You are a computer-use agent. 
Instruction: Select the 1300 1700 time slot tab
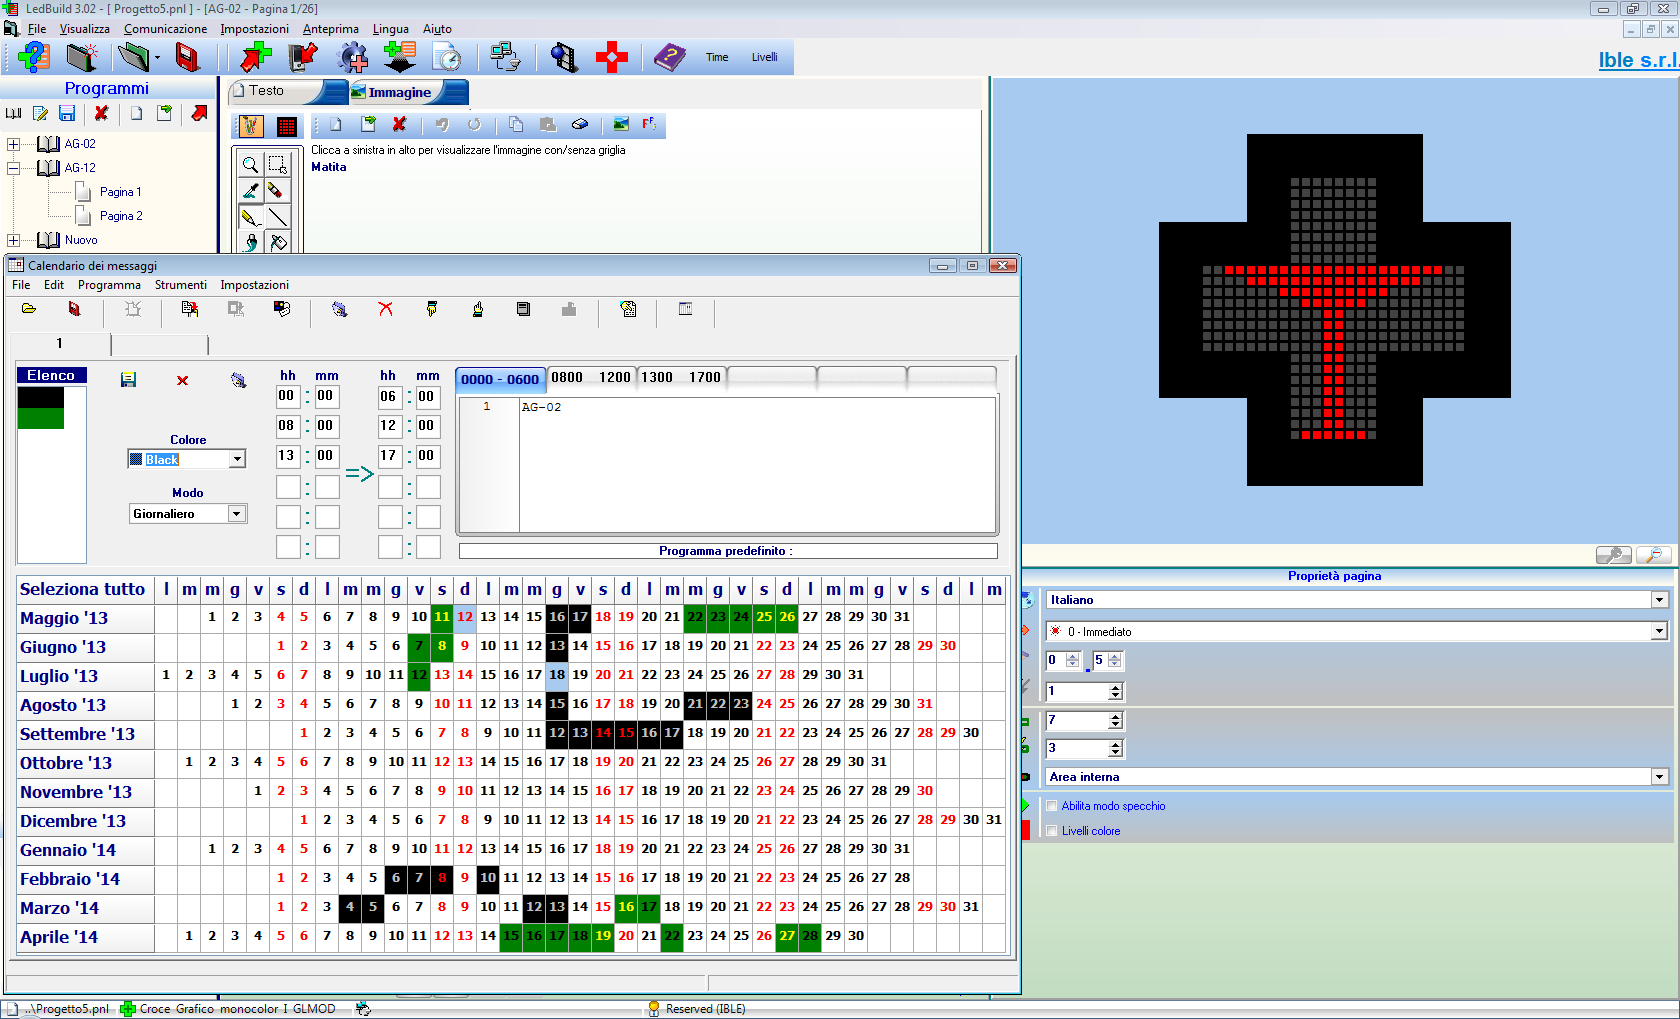(x=681, y=377)
